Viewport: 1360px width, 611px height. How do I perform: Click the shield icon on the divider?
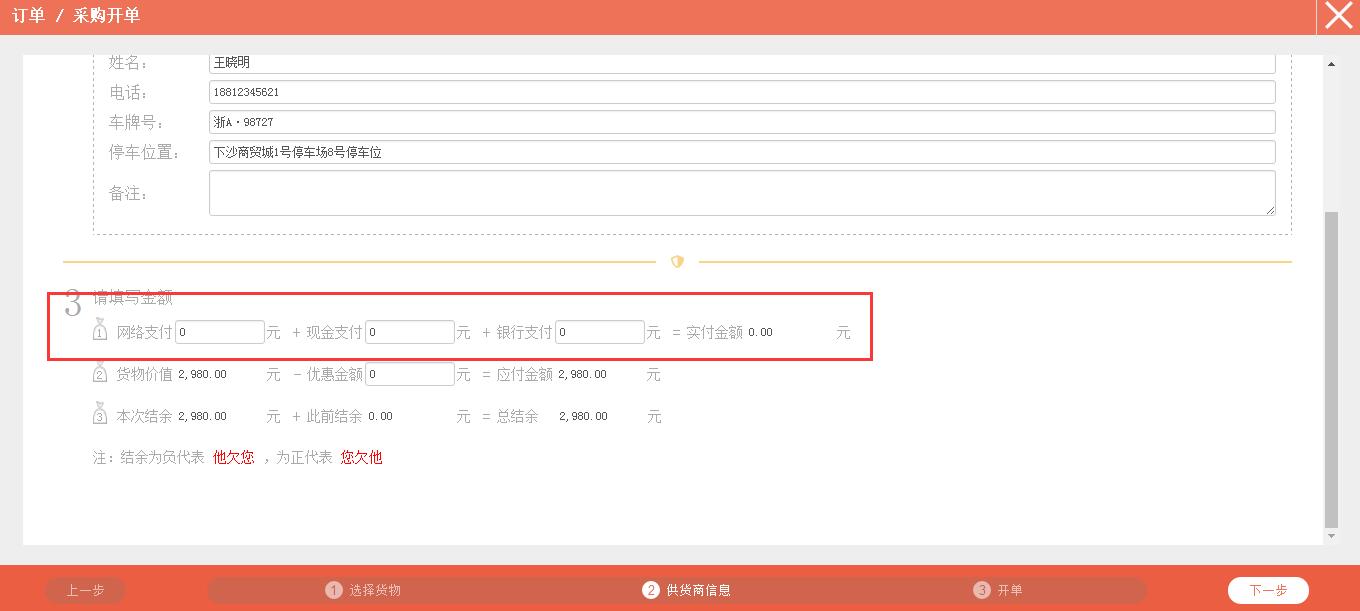click(677, 262)
